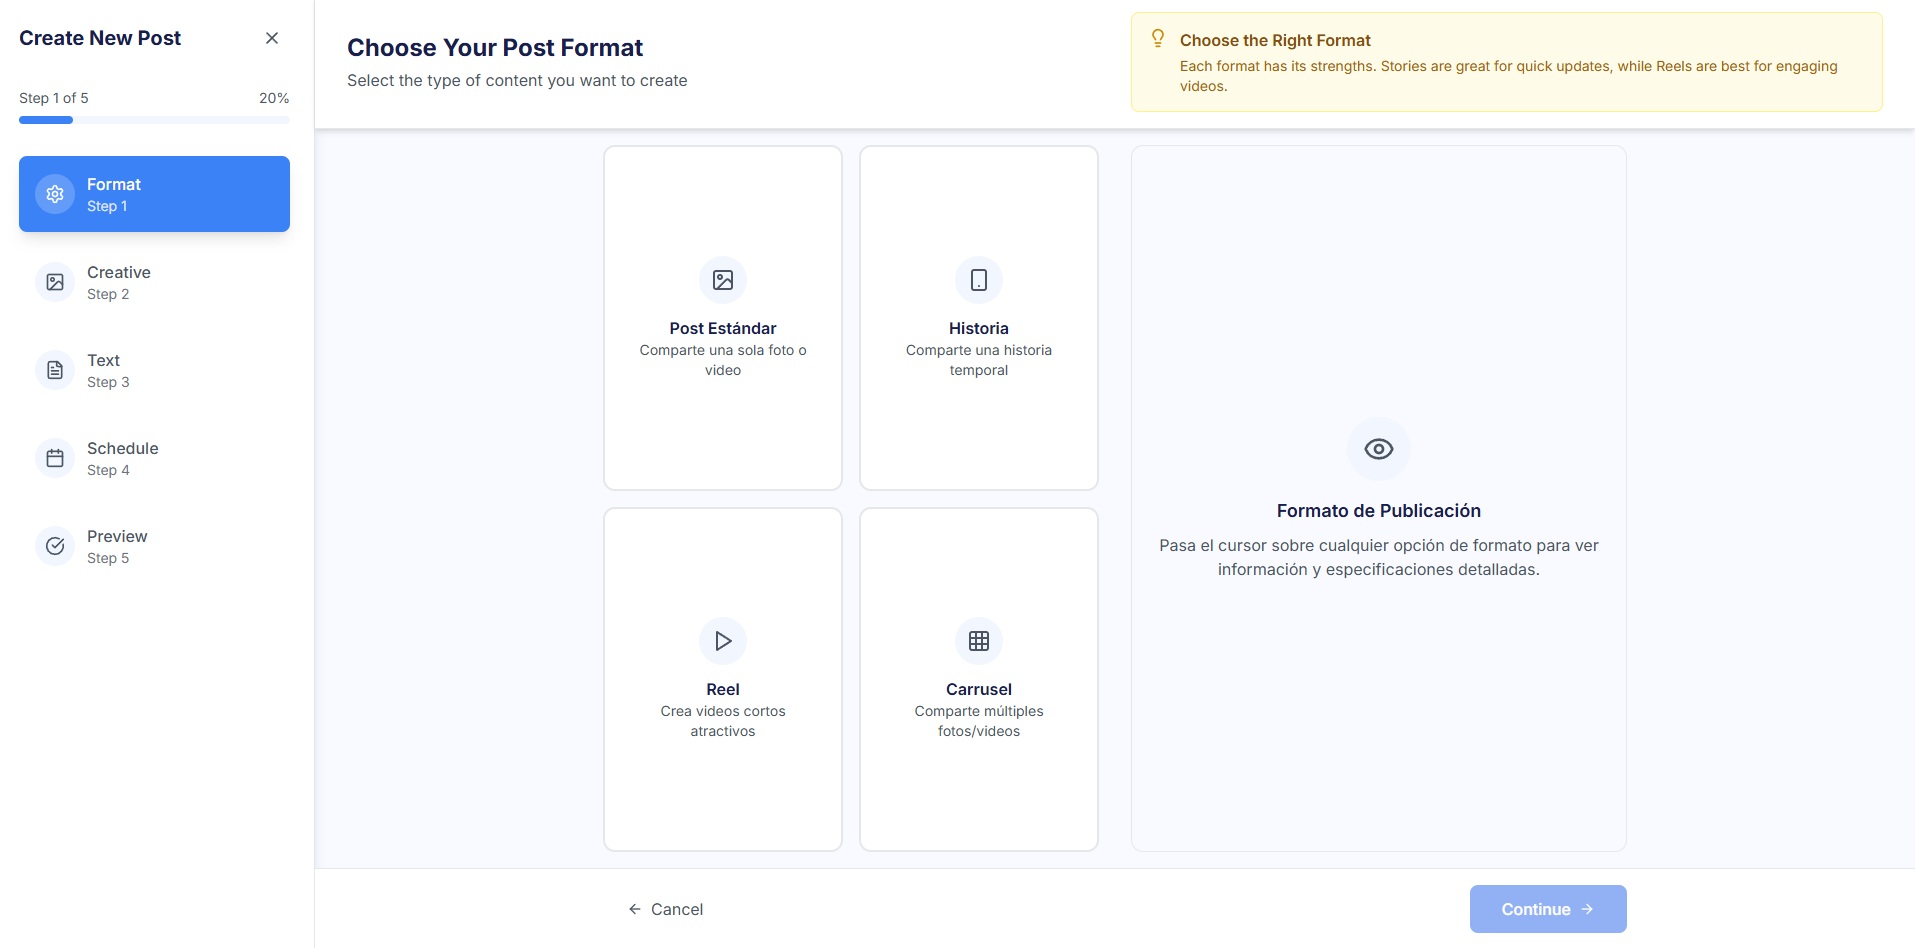Screen dimensions: 1915x948
Task: Click the phone icon in Historia card
Action: coord(979,280)
